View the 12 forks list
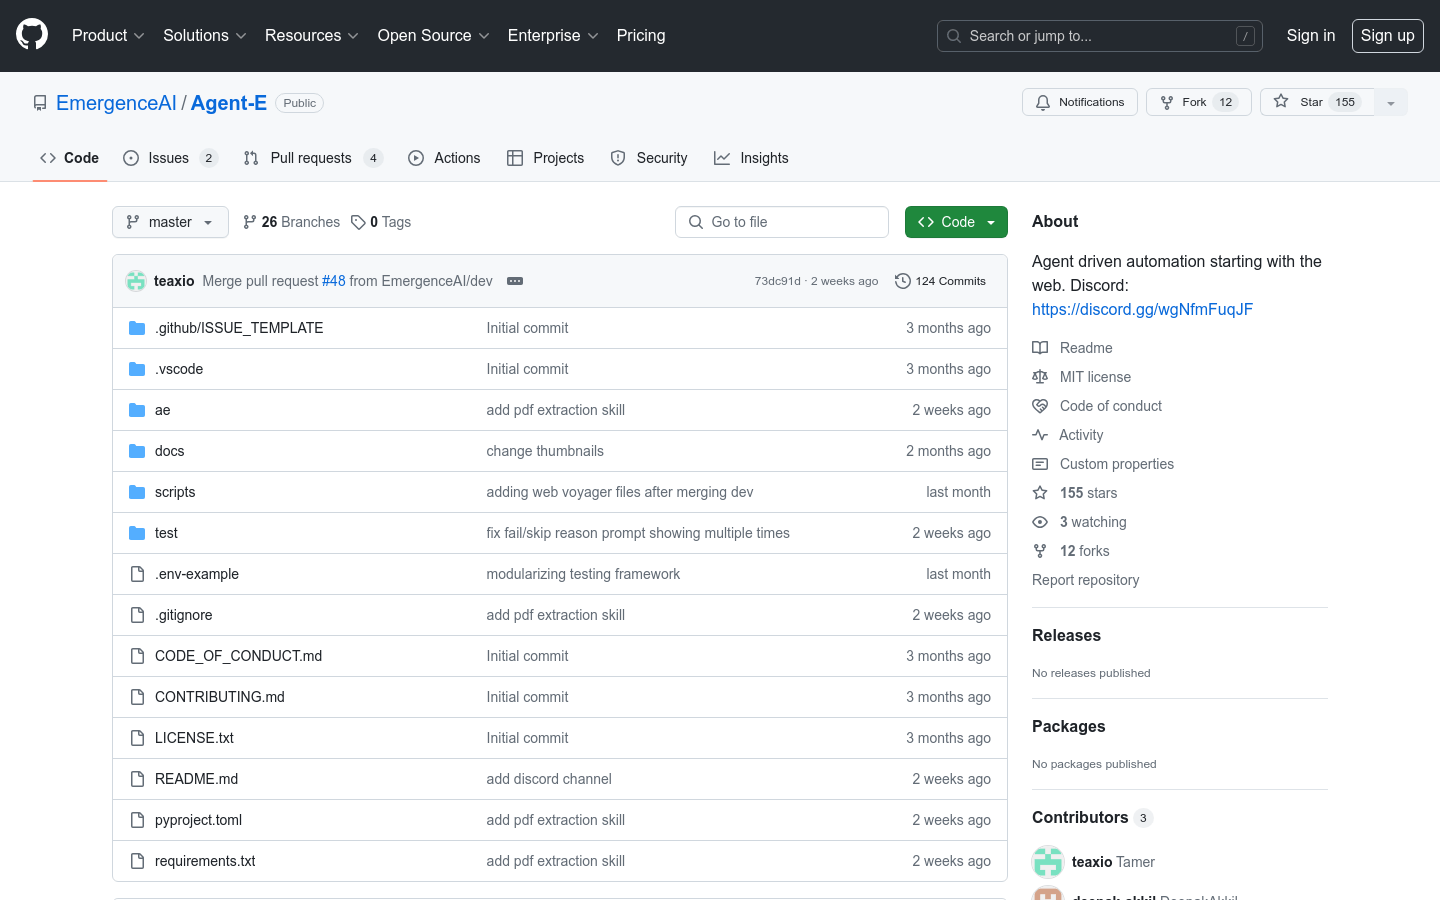The width and height of the screenshot is (1440, 900). pyautogui.click(x=1071, y=551)
